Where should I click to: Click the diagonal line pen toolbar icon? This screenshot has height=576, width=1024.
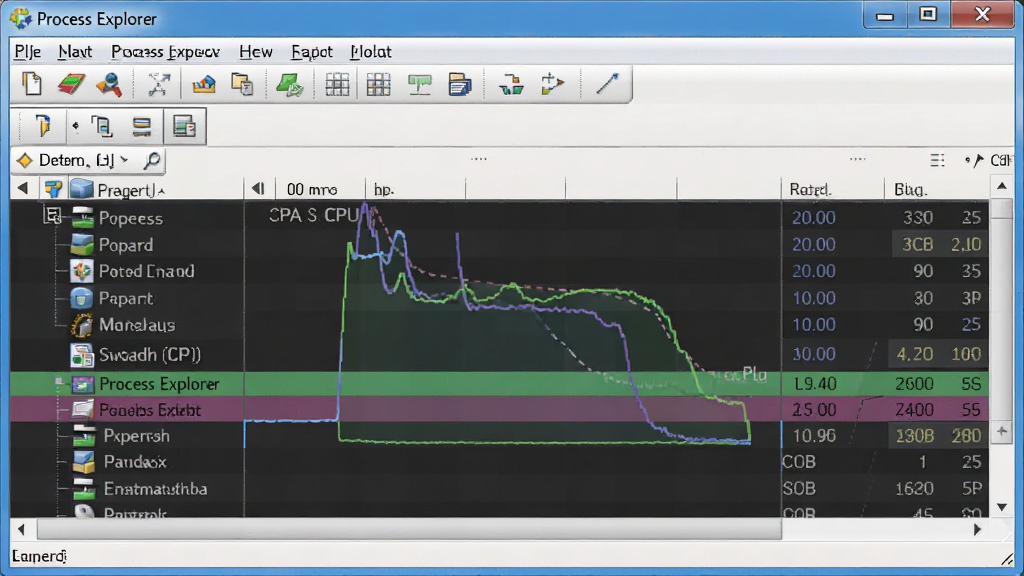coord(607,84)
